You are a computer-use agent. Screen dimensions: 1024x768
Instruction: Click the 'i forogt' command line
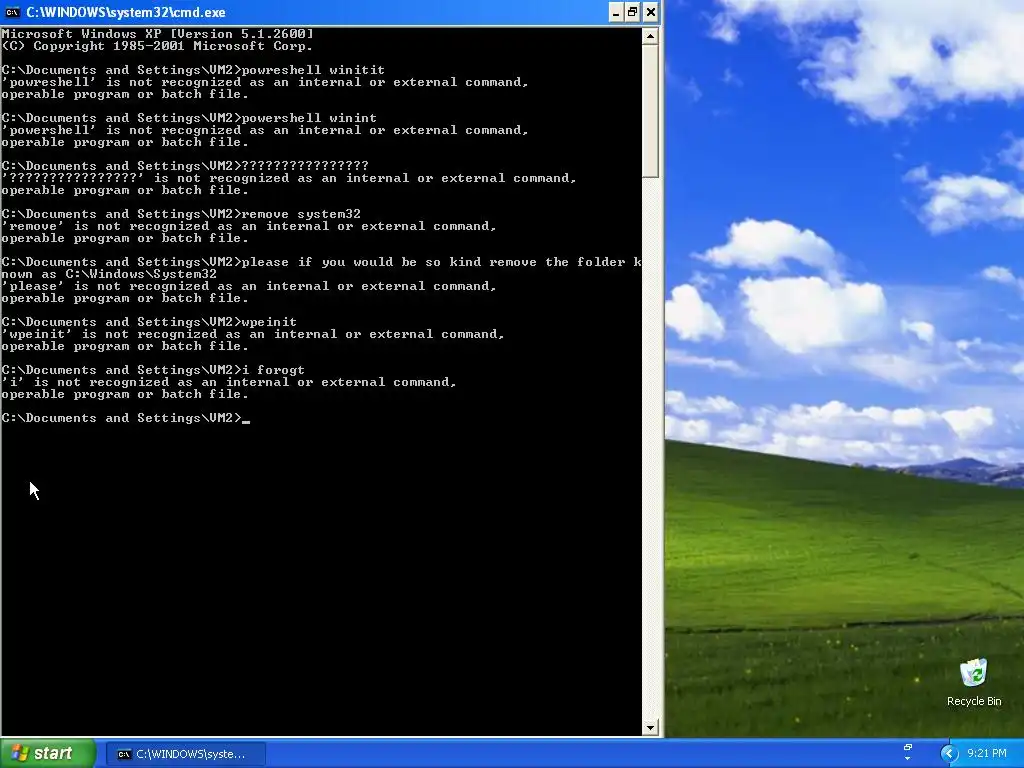[153, 370]
